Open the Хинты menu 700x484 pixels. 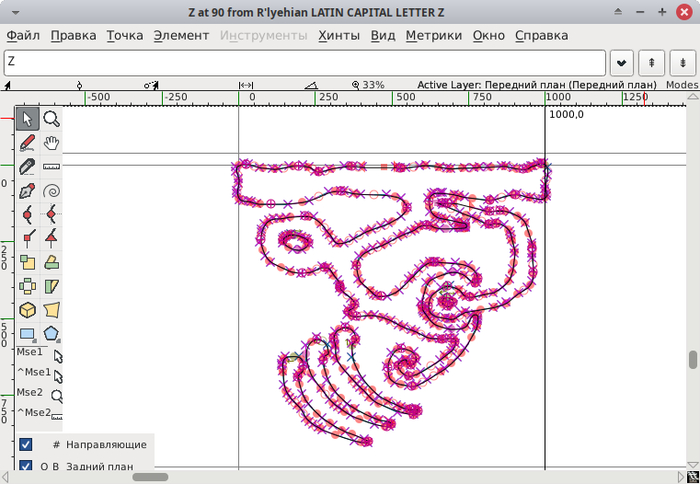click(339, 35)
